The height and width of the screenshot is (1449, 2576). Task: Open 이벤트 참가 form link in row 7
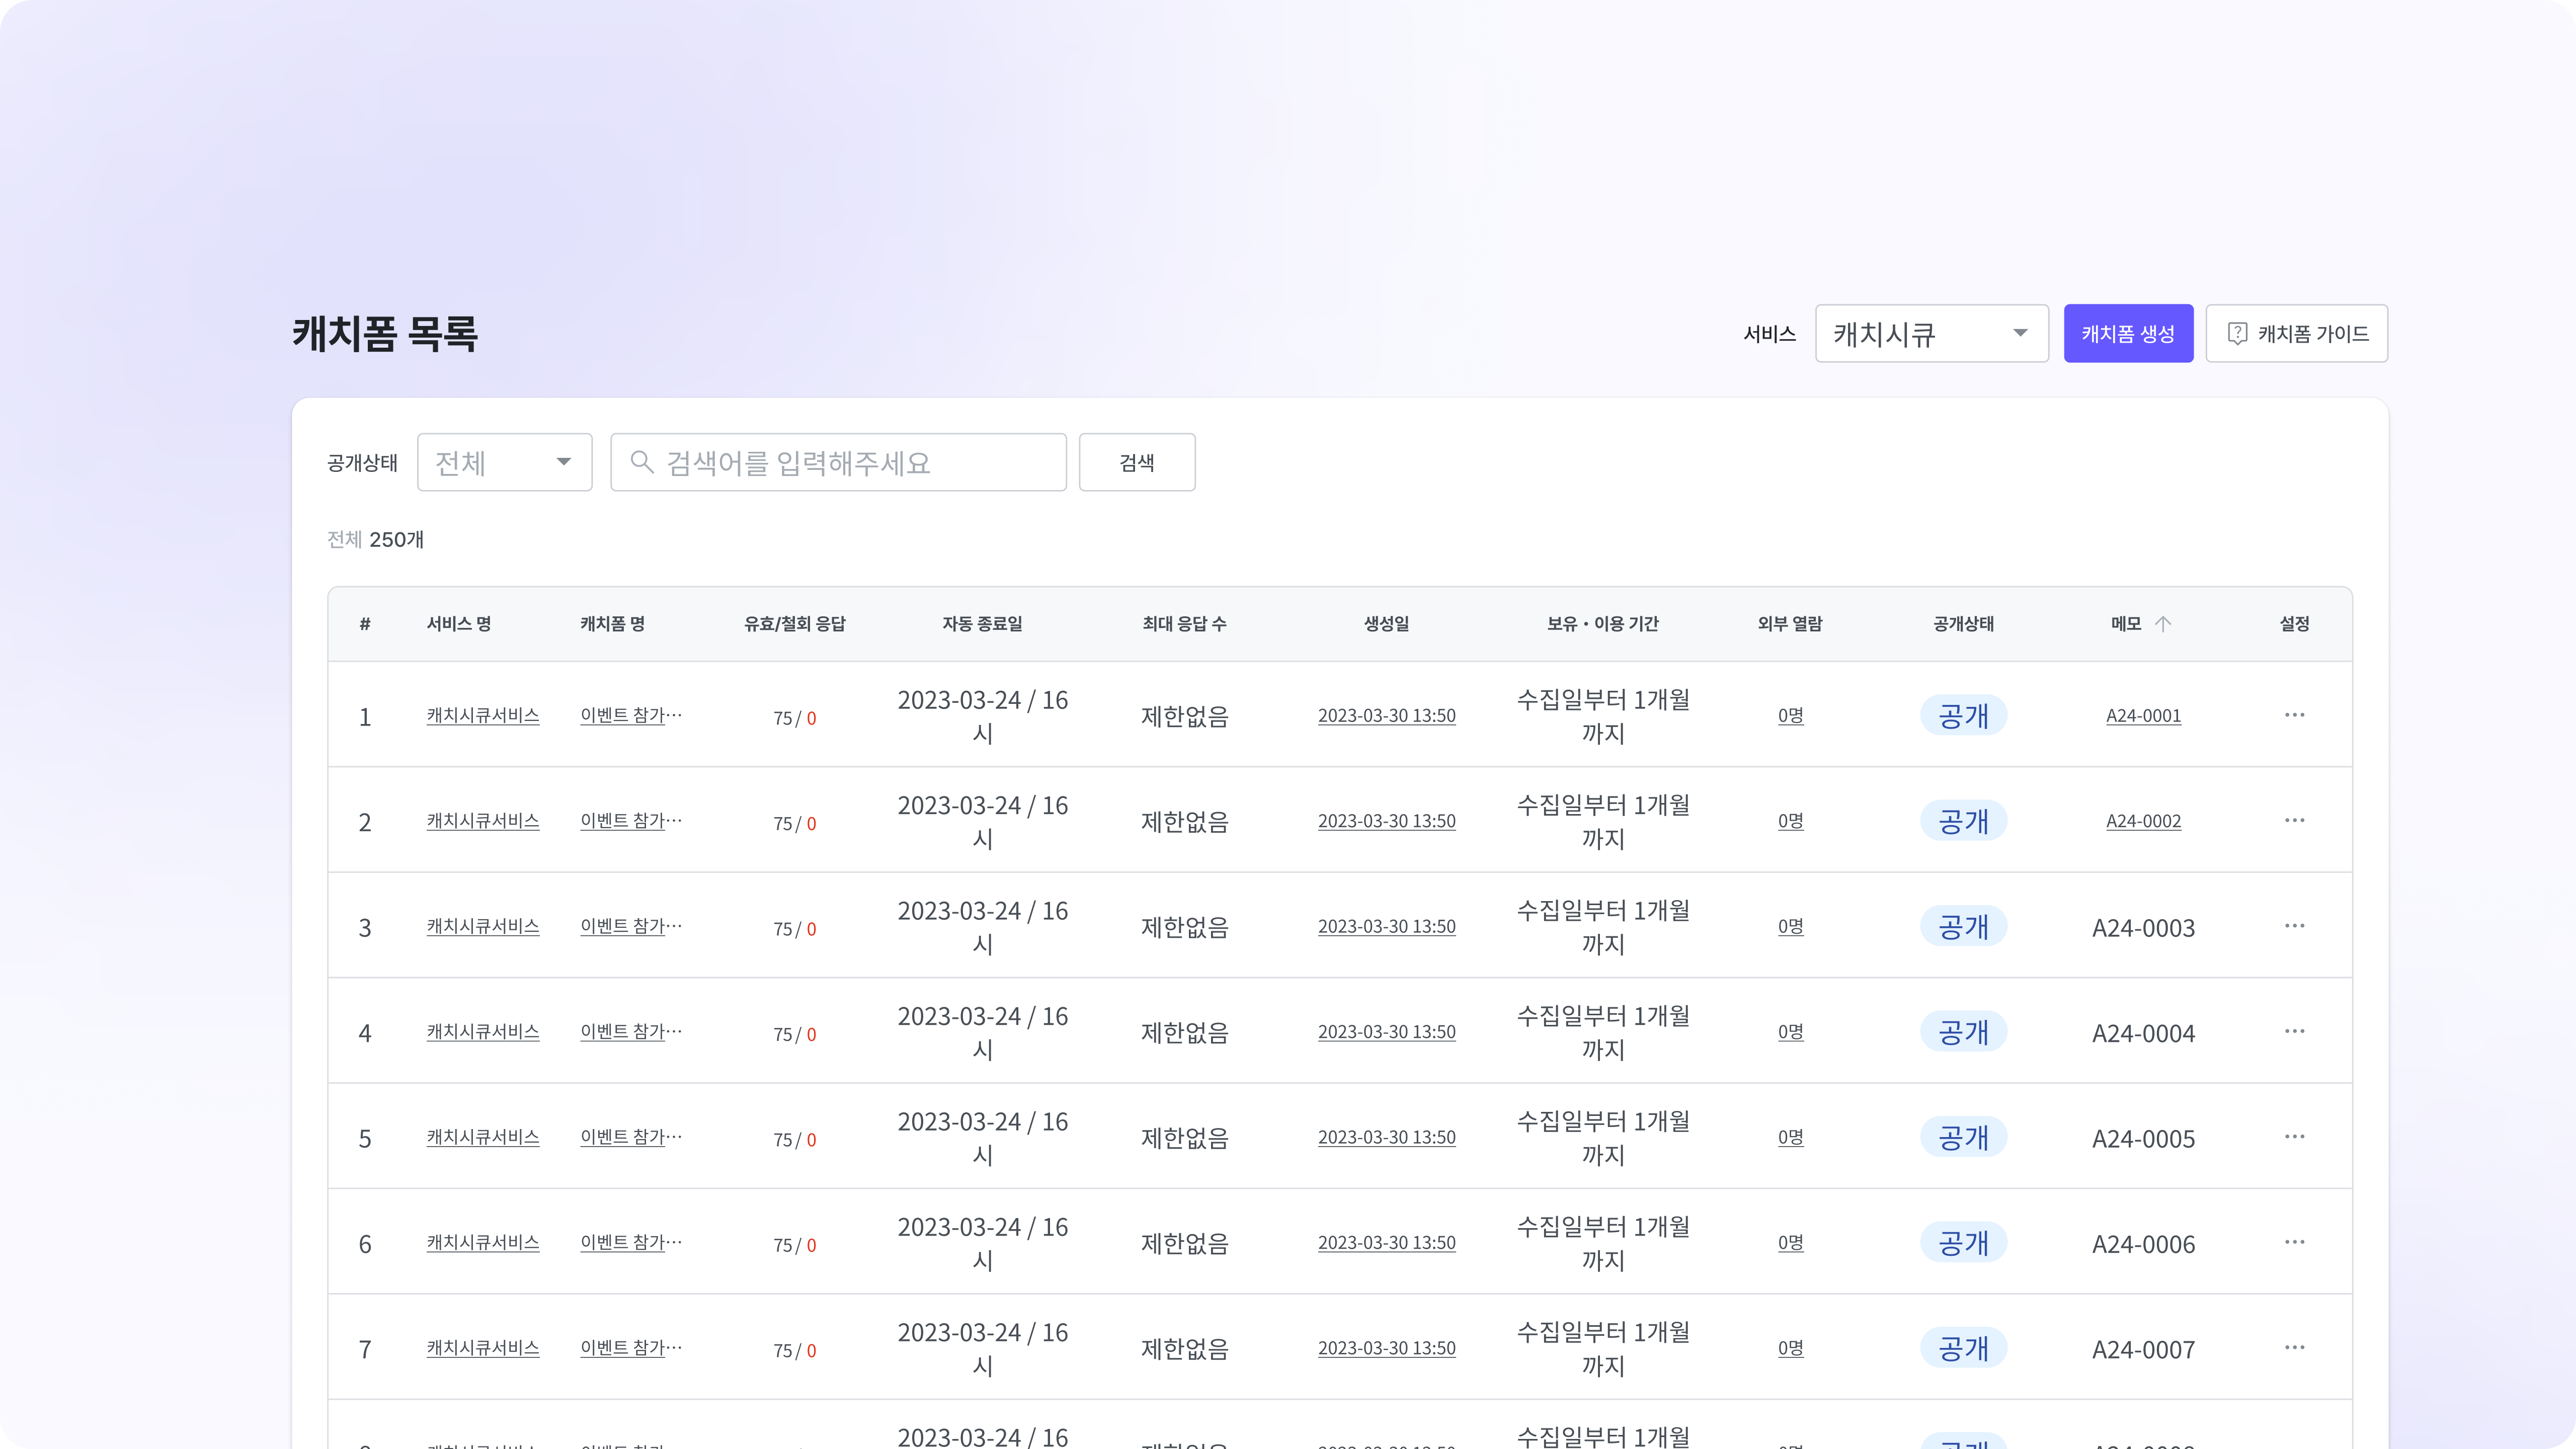(x=631, y=1347)
